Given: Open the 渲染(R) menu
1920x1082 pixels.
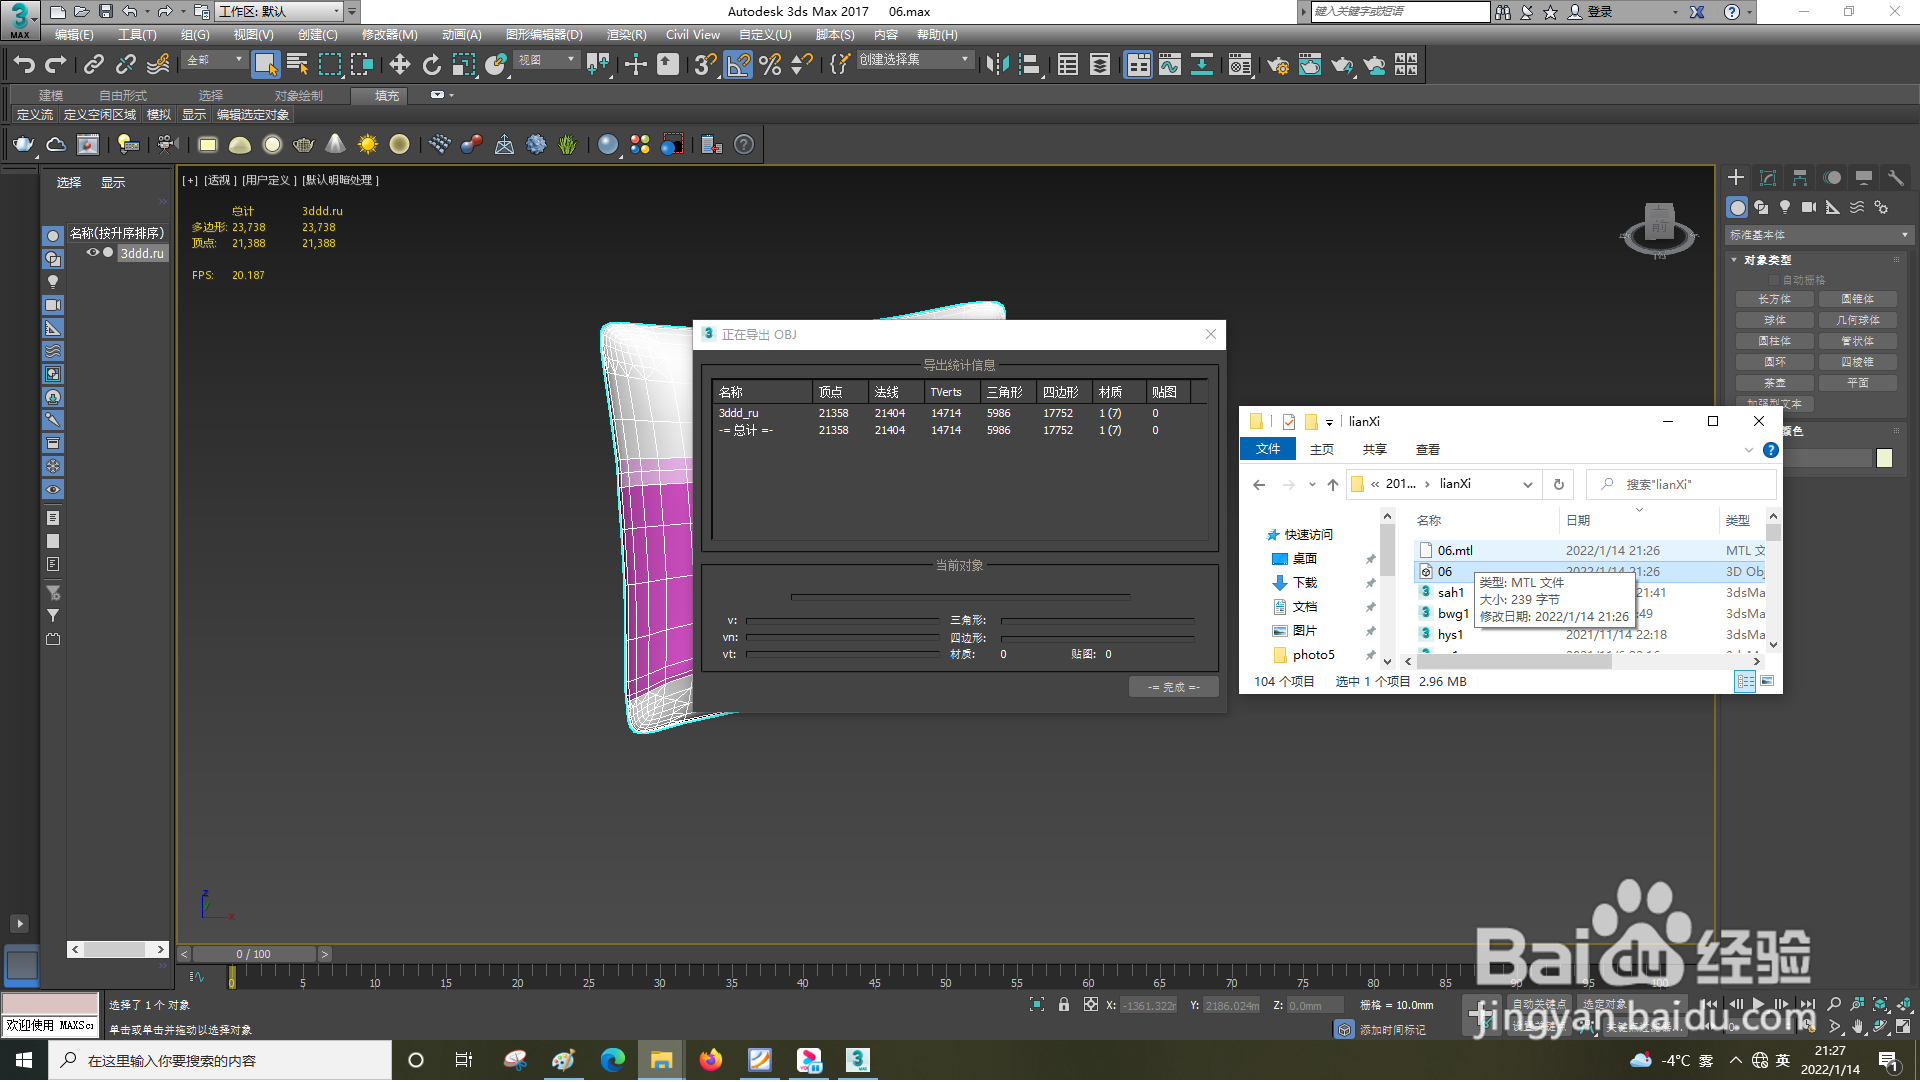Looking at the screenshot, I should coord(626,35).
